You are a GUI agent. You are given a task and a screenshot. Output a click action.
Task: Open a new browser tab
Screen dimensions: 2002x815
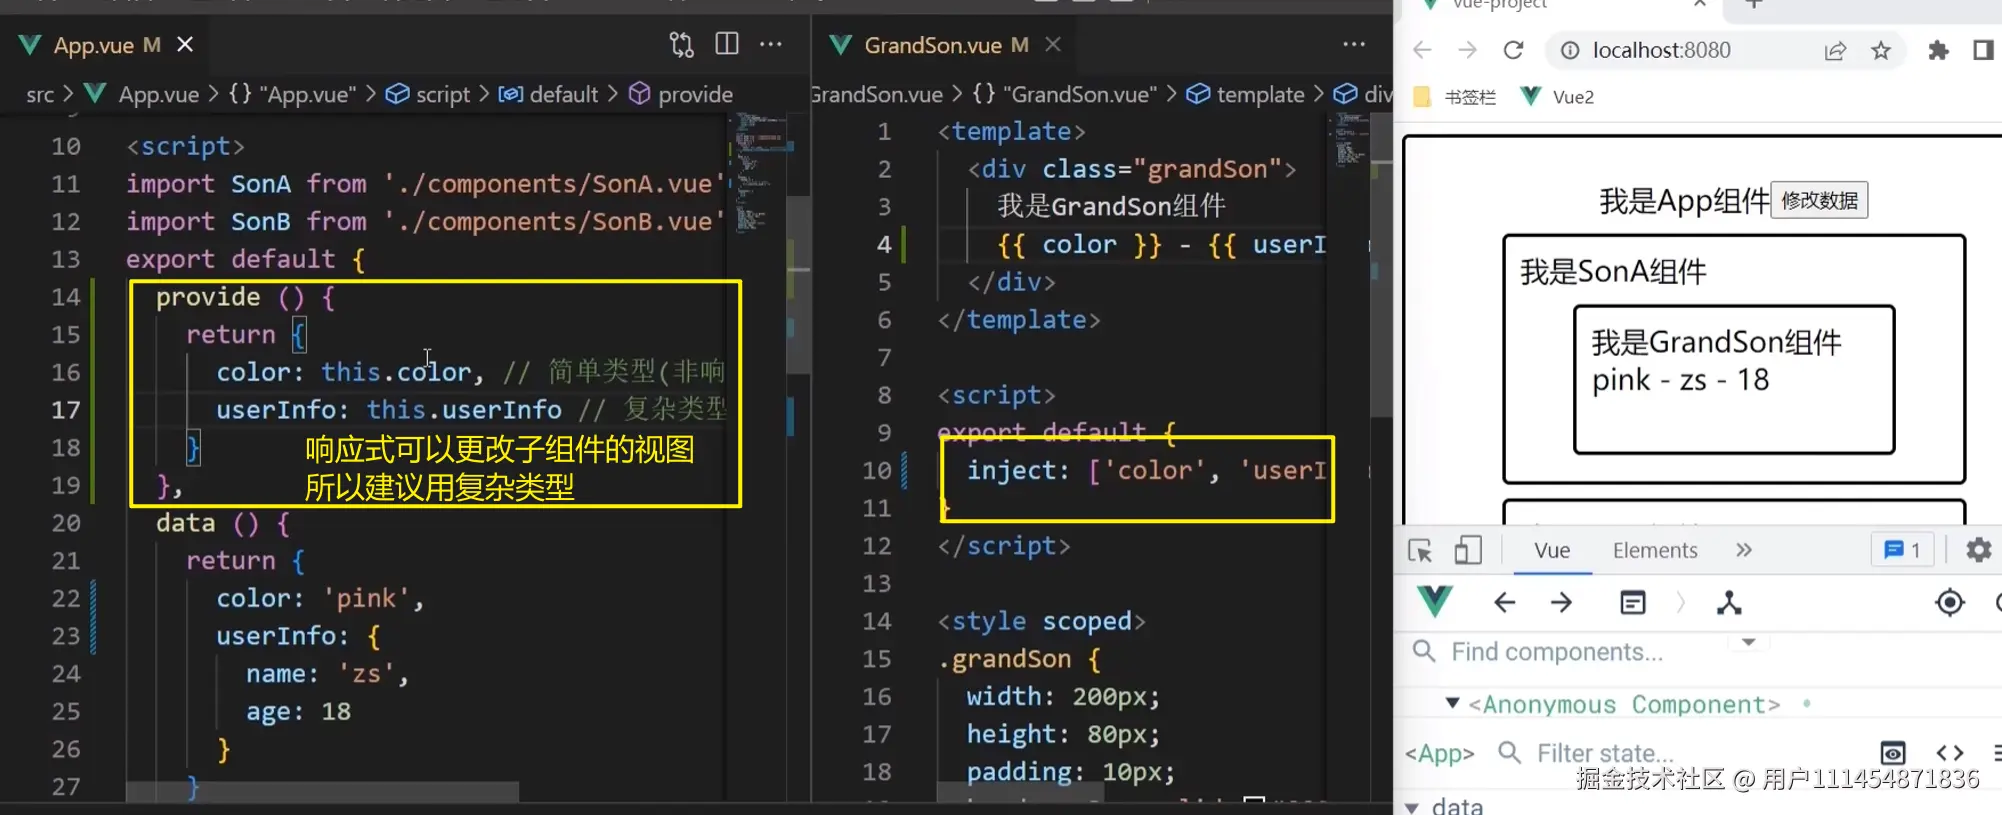[x=1753, y=5]
